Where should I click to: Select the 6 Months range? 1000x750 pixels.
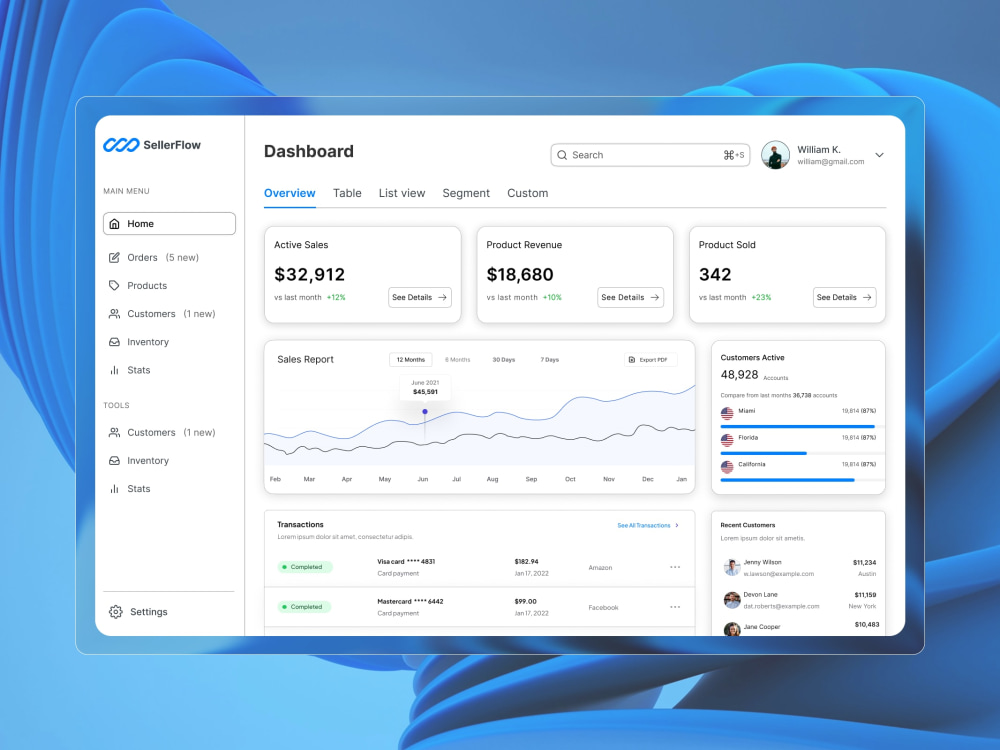click(457, 360)
